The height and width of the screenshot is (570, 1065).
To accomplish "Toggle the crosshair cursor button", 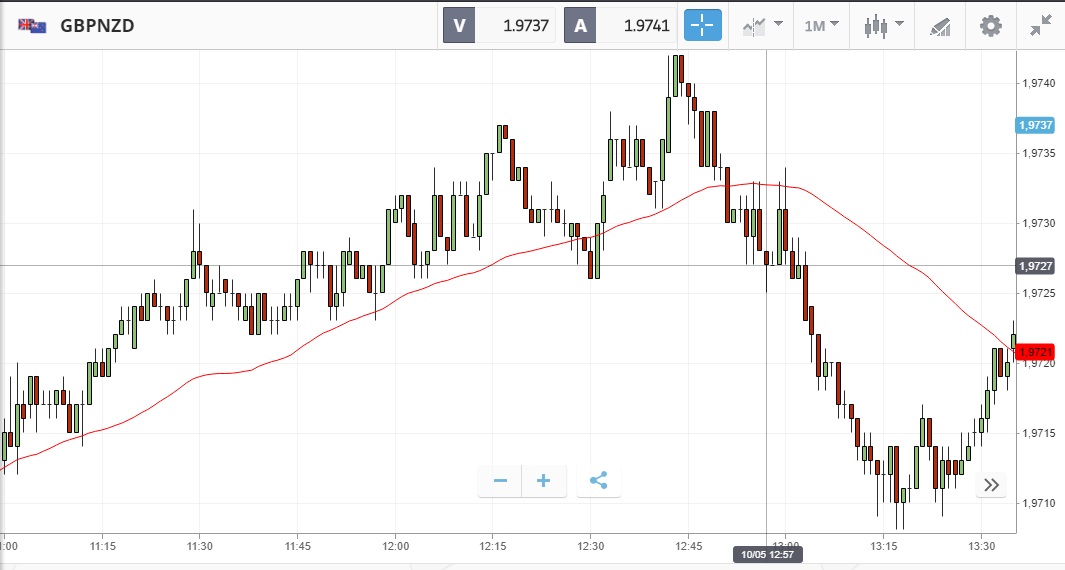I will (x=703, y=26).
